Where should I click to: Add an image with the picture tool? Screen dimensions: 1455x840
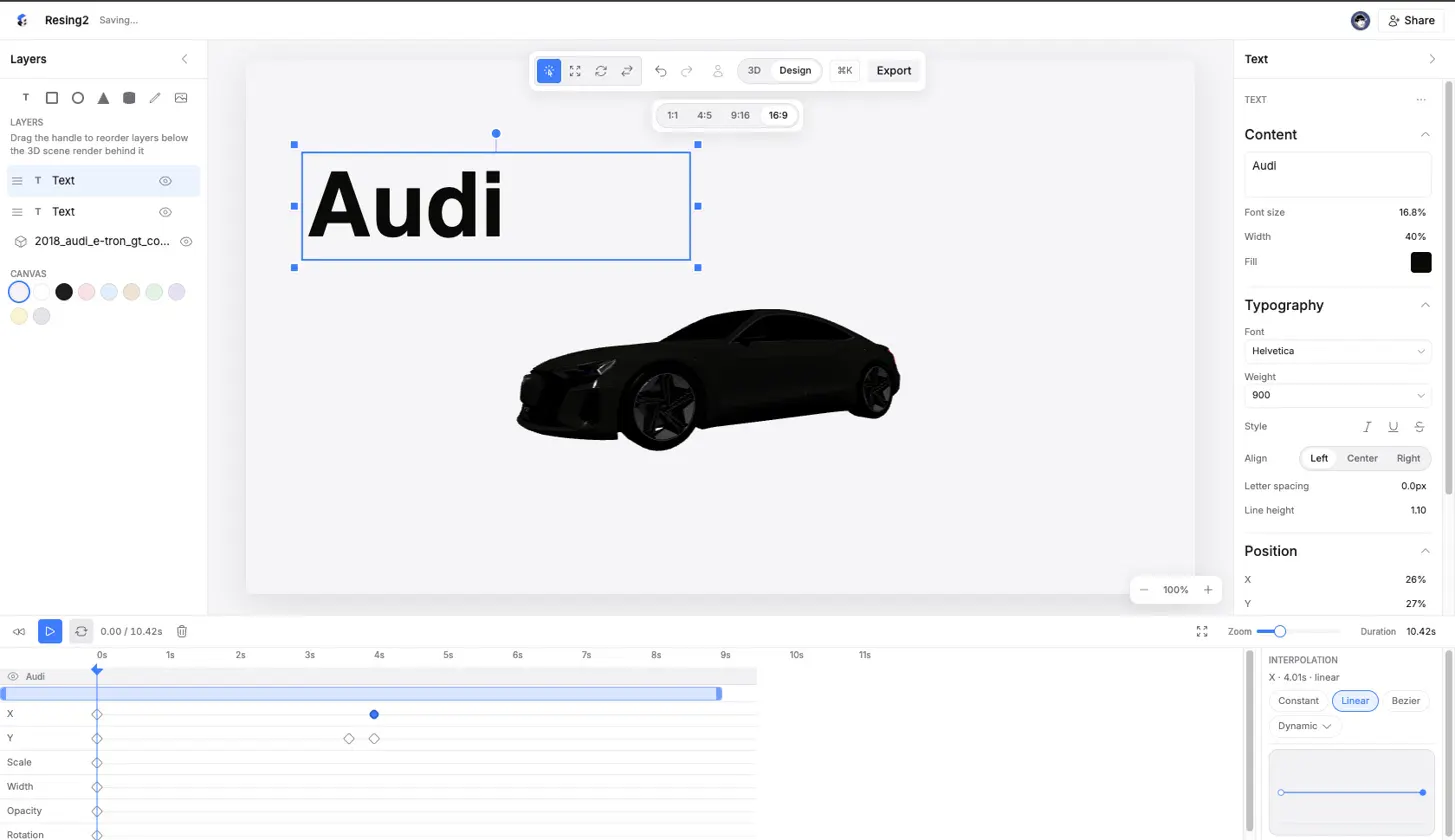(181, 98)
